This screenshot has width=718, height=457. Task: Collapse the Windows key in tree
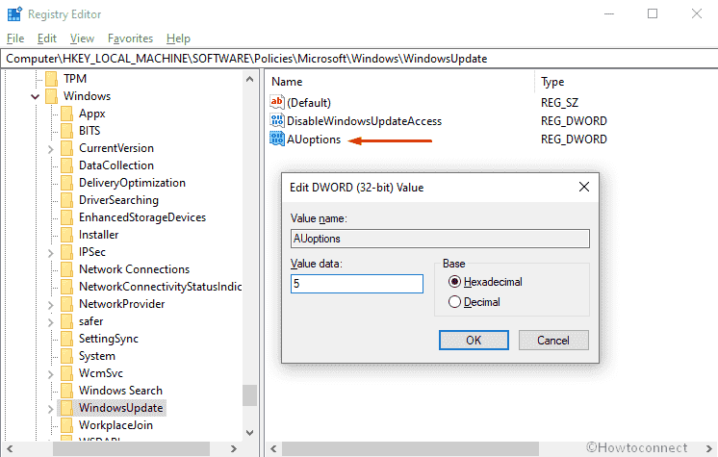(35, 97)
